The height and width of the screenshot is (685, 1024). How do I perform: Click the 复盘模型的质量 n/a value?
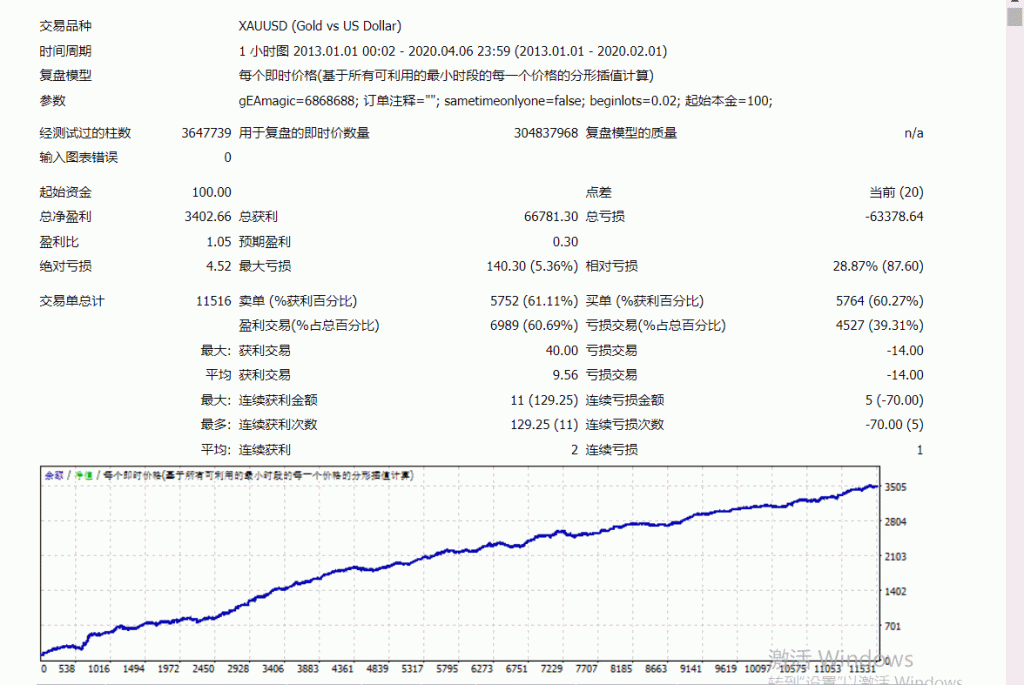point(913,133)
